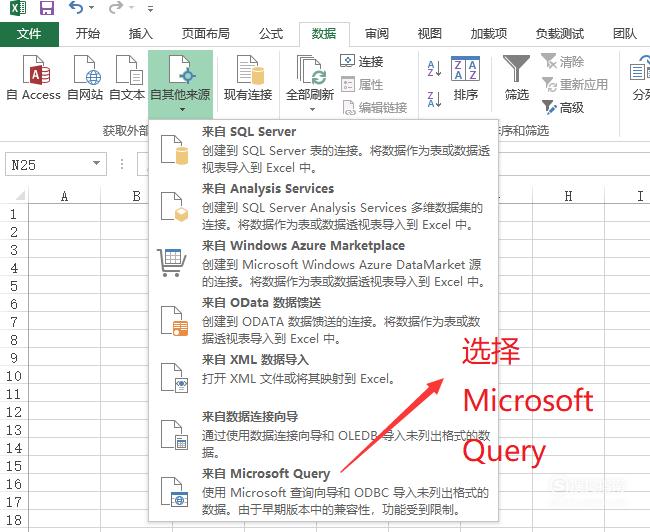
Task: Click the Redo arrow
Action: tap(116, 7)
